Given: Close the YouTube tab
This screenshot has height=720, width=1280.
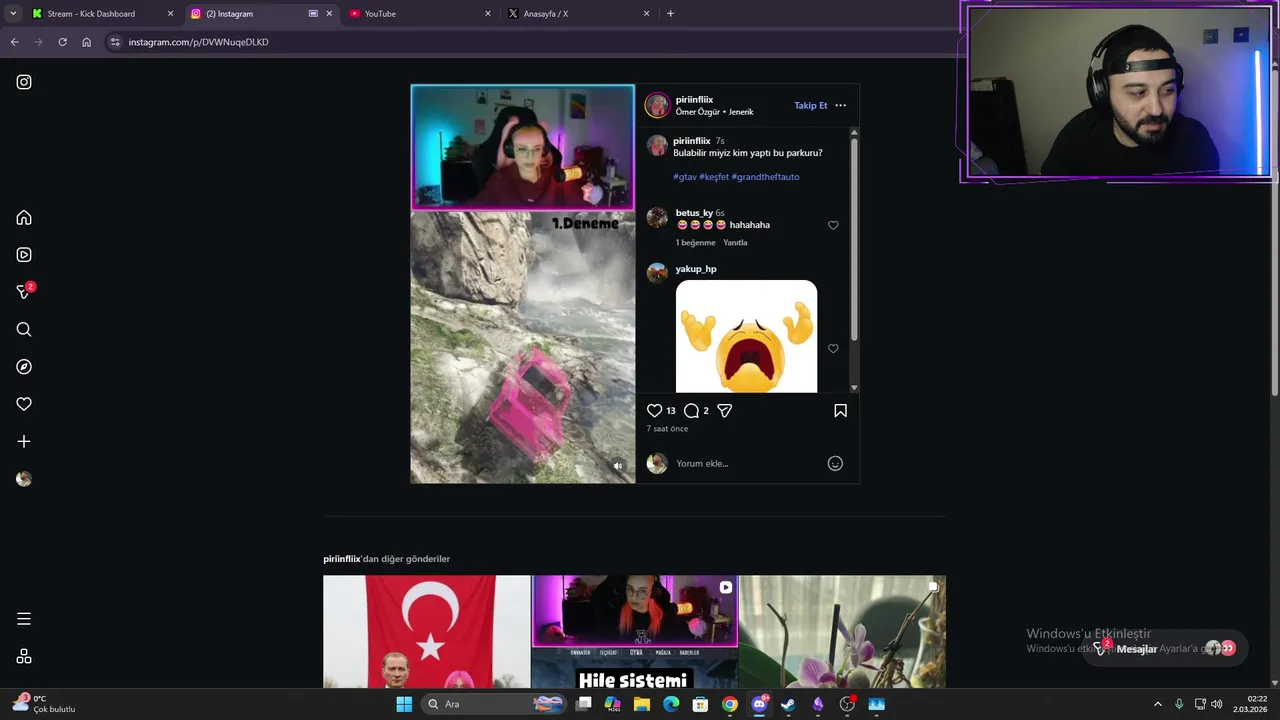Looking at the screenshot, I should coord(488,14).
